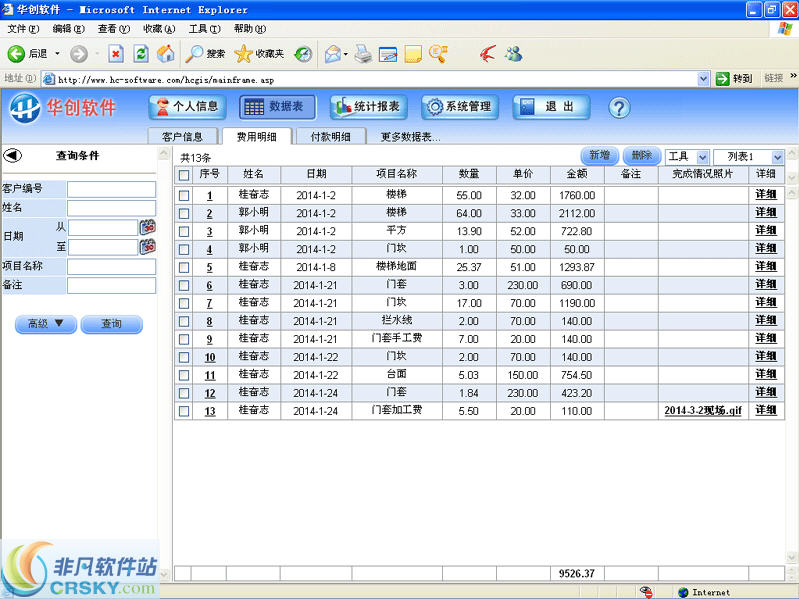Click the IE Forward arrow icon
The image size is (799, 599).
click(x=78, y=53)
